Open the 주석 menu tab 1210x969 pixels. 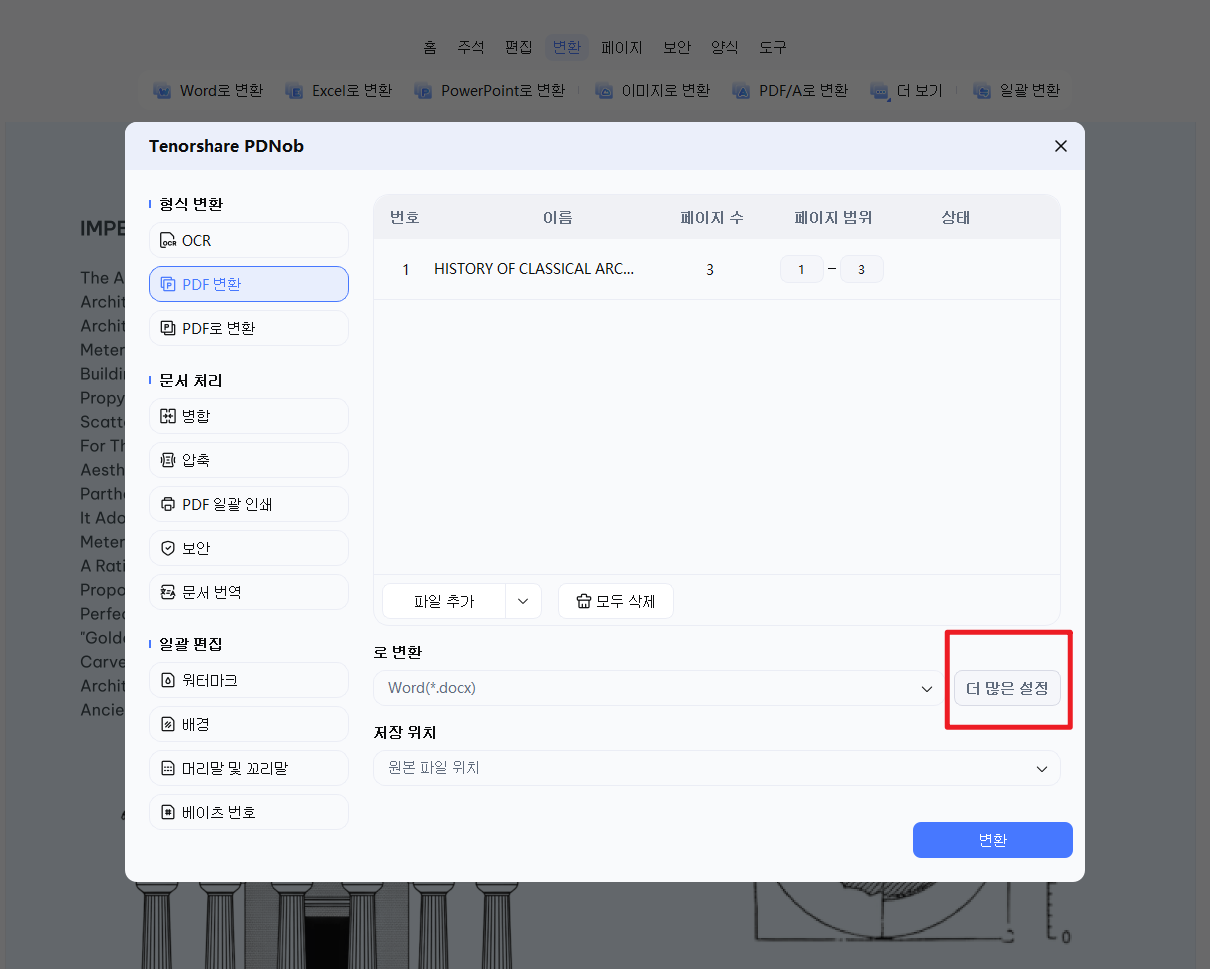[x=471, y=47]
